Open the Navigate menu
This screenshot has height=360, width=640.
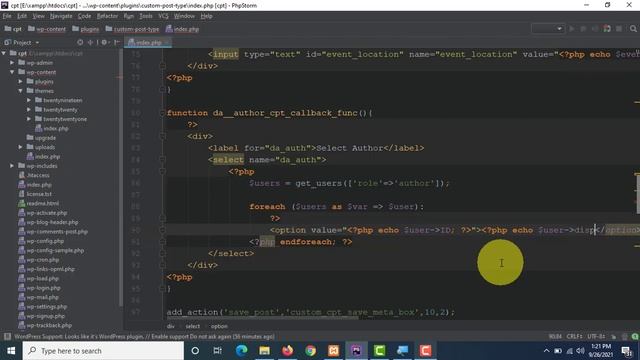61,16
